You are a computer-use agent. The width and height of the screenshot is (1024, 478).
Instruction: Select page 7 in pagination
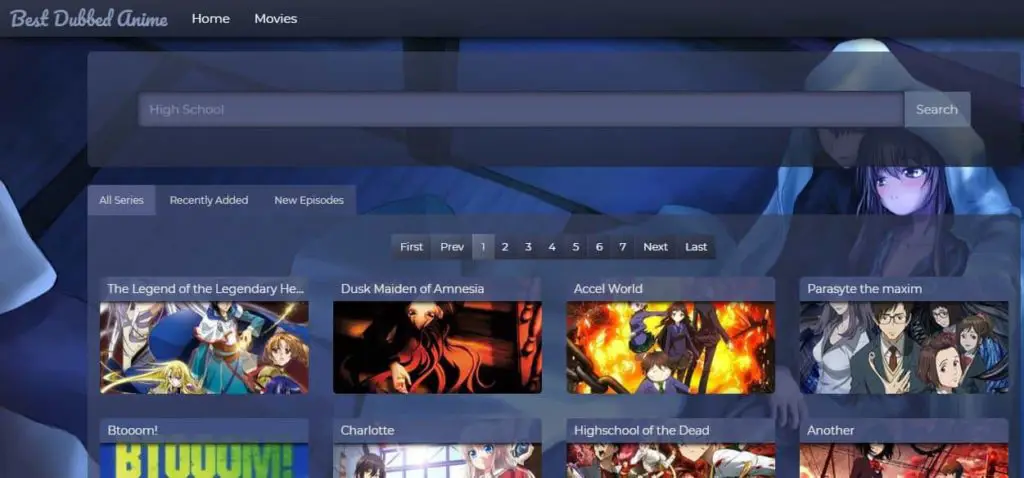[622, 247]
